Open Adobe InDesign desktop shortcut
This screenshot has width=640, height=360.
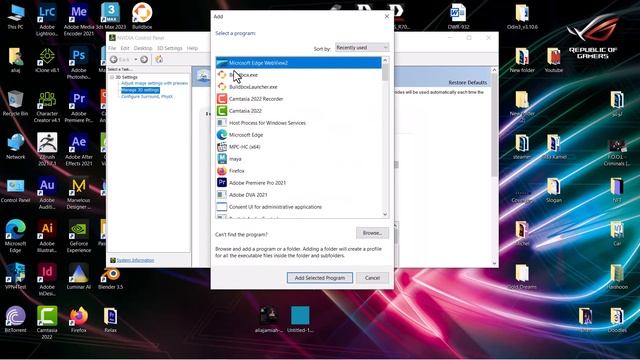47,280
